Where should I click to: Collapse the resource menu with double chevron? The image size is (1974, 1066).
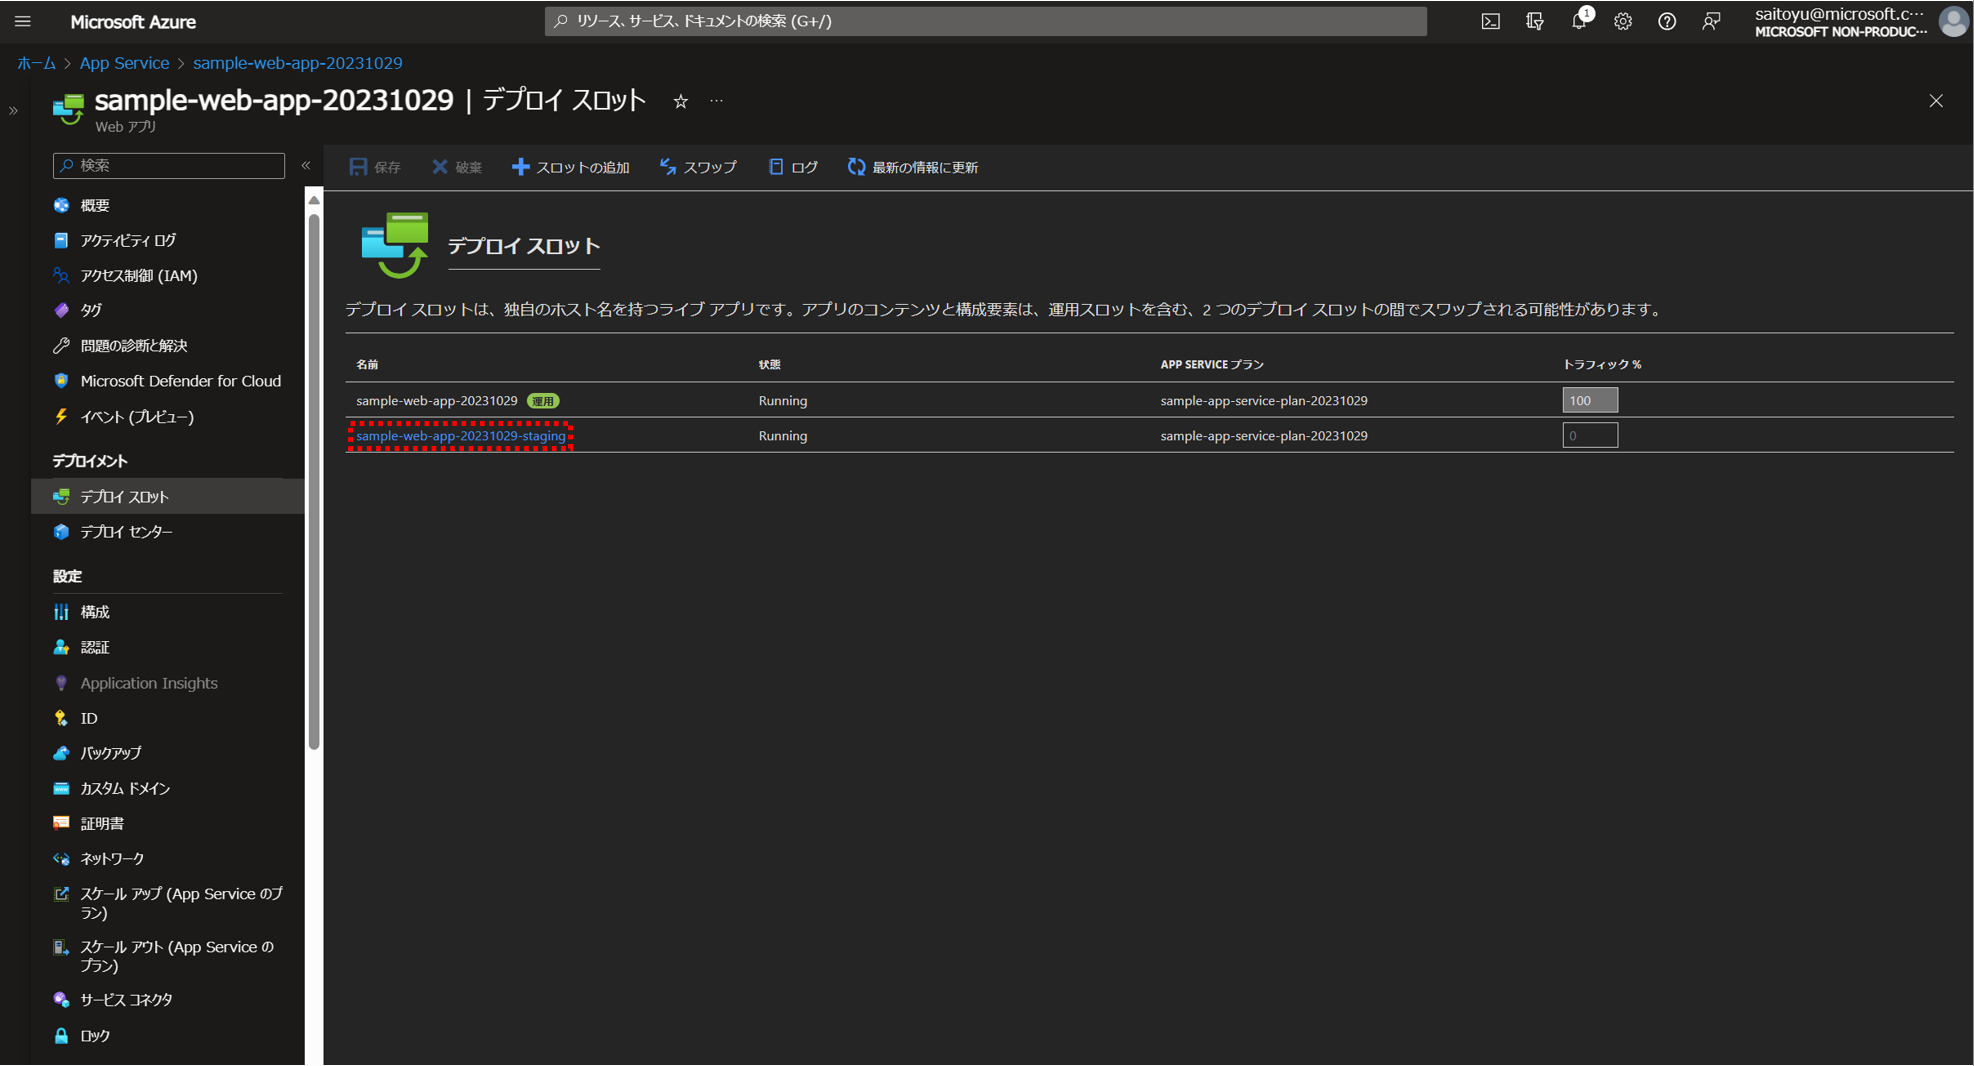coord(306,165)
